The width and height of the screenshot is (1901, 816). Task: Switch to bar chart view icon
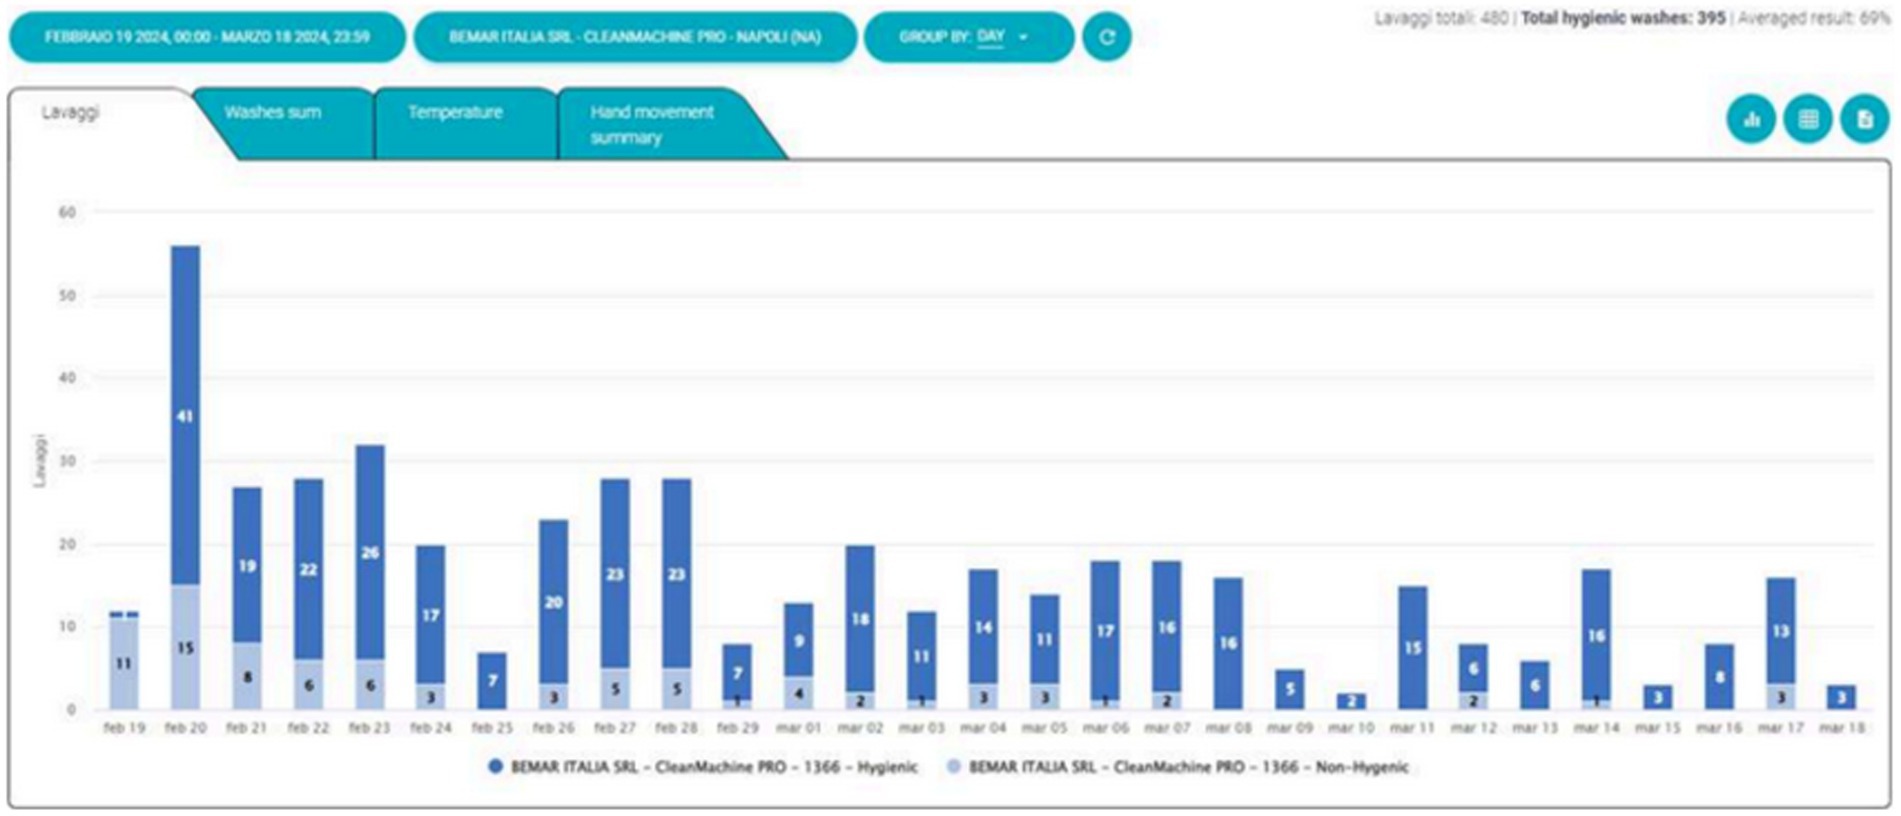point(1751,119)
